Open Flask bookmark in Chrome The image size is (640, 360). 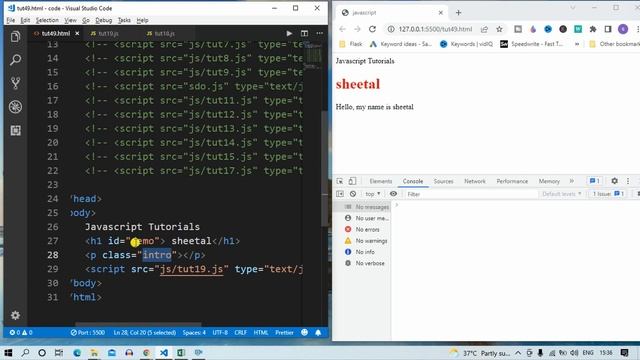(351, 44)
